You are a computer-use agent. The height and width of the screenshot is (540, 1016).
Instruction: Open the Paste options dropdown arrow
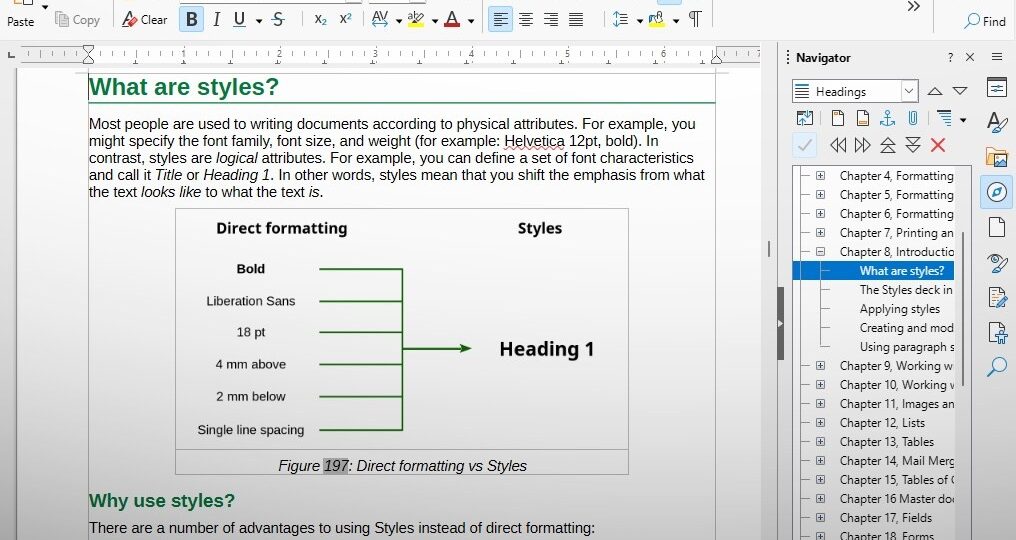point(45,6)
